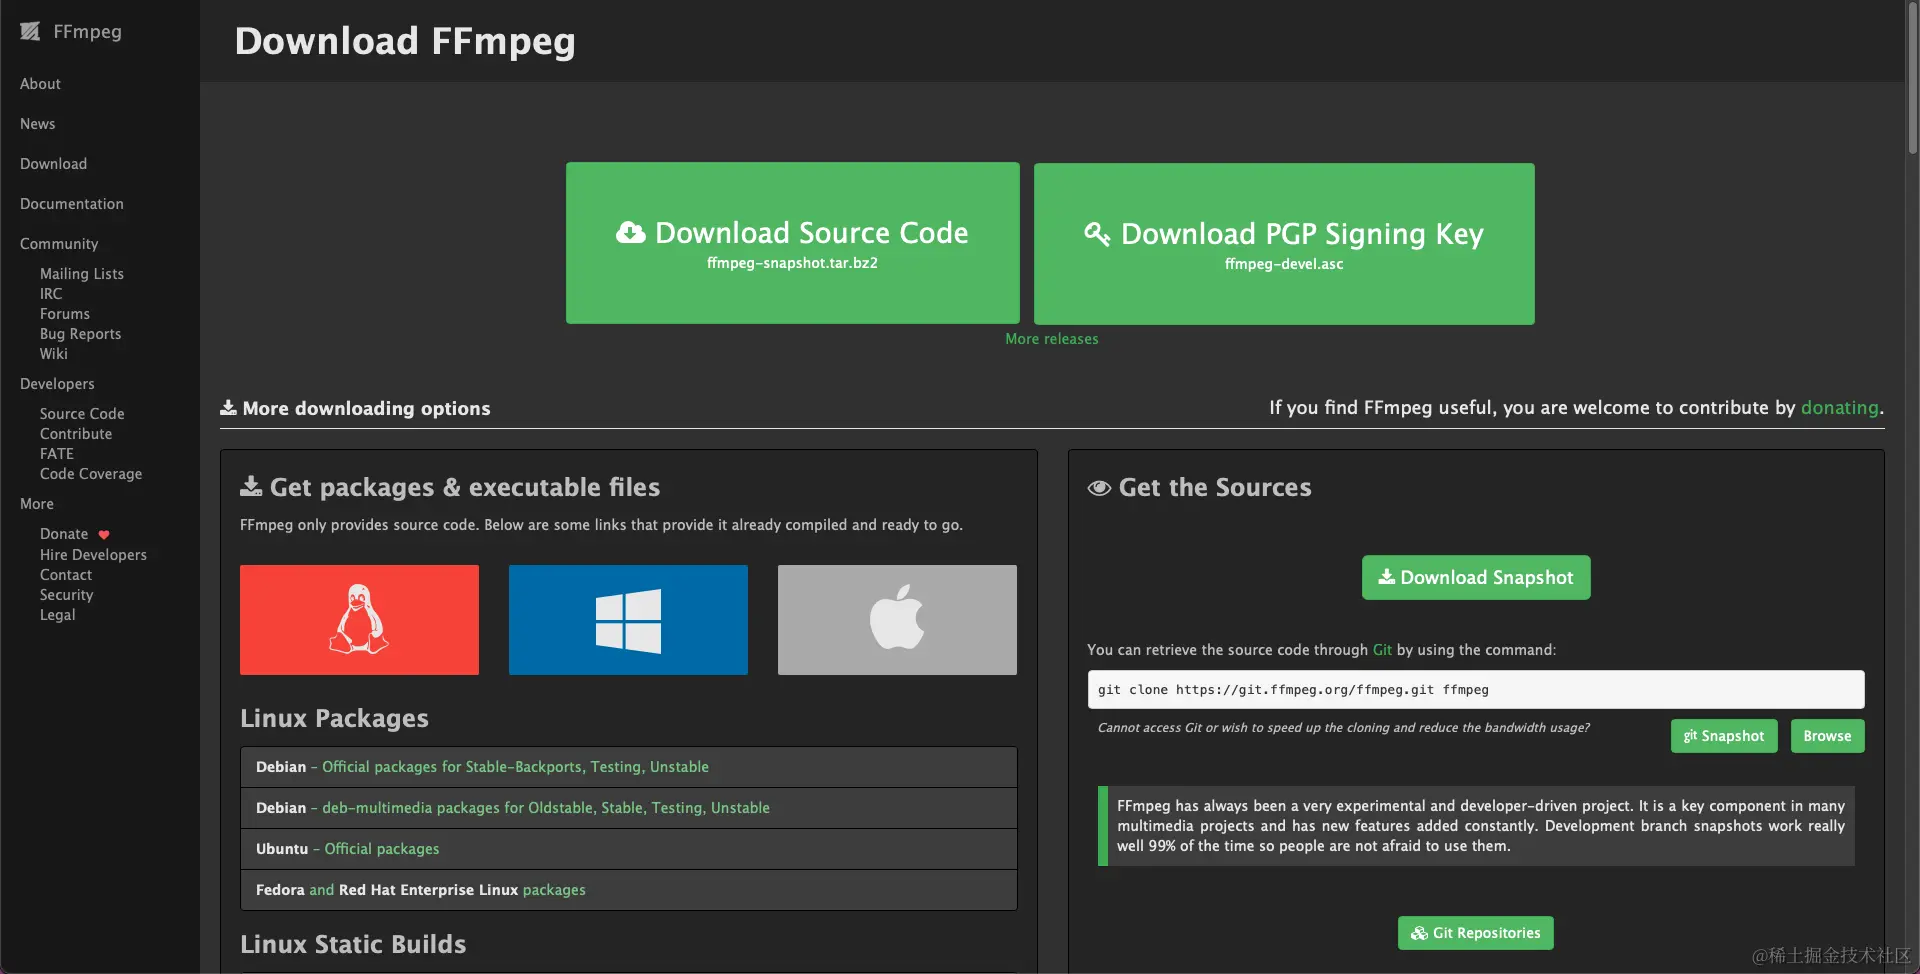This screenshot has width=1920, height=974.
Task: Open News in the sidebar
Action: click(x=38, y=124)
